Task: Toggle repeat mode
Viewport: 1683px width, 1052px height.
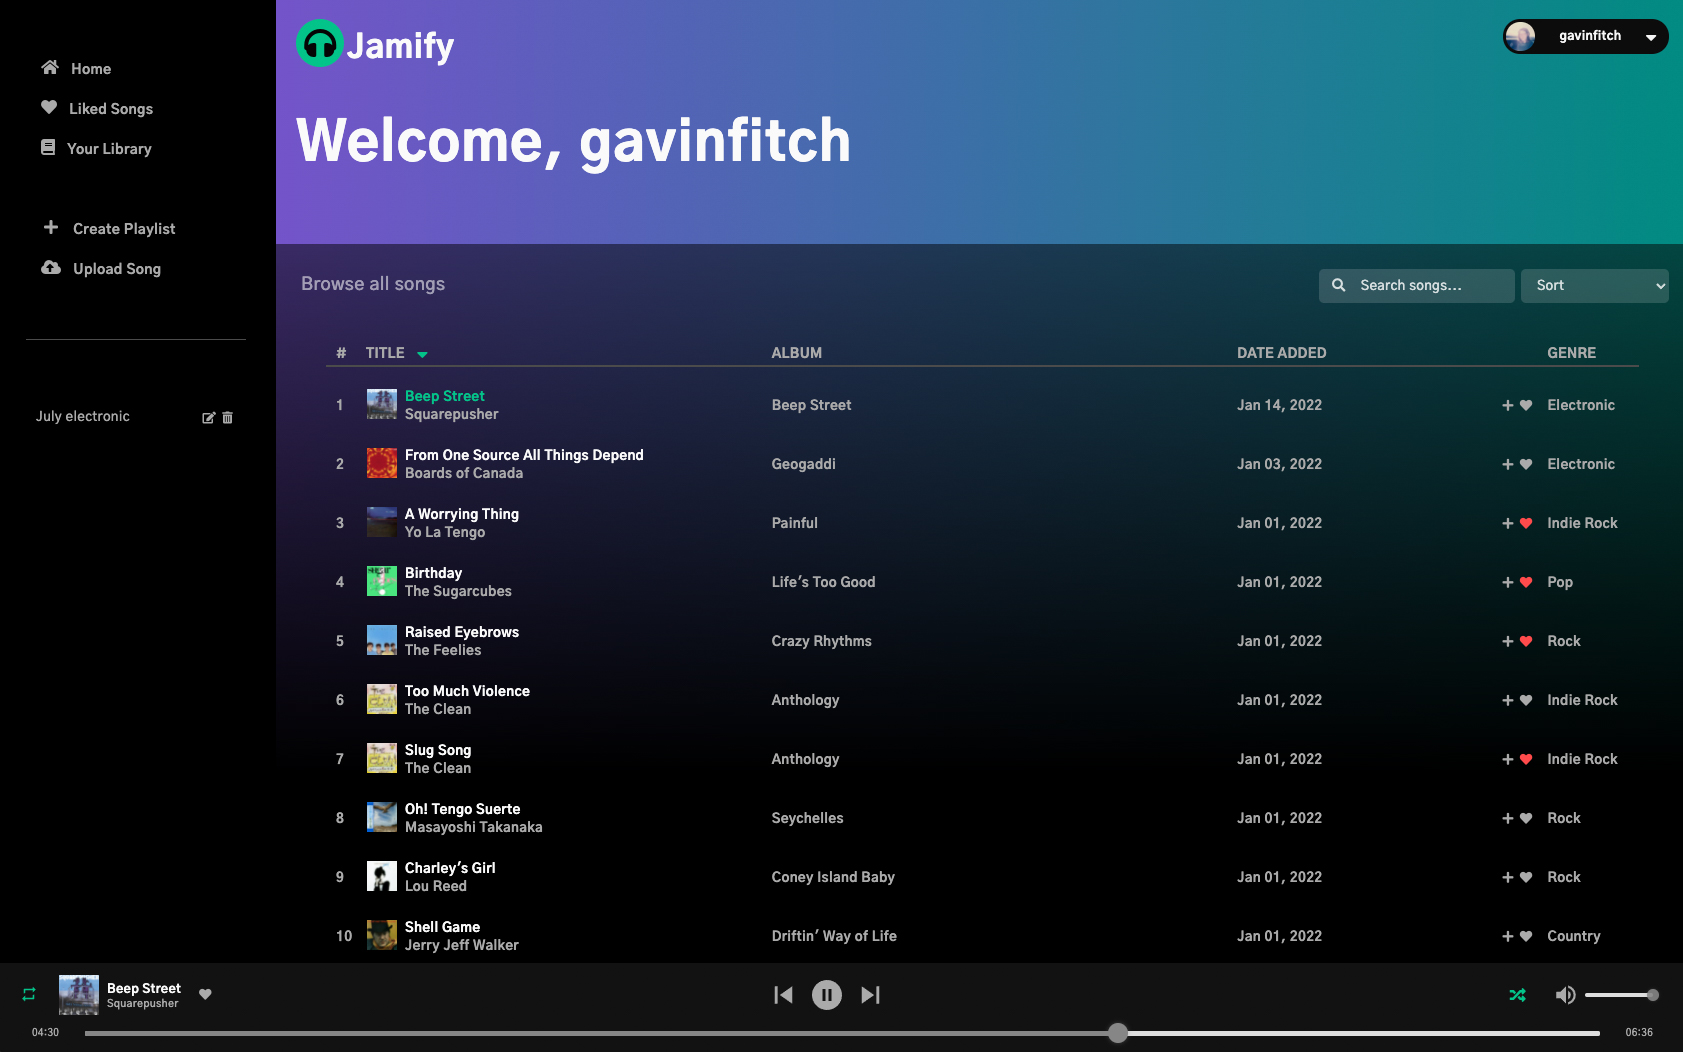Action: click(x=29, y=994)
